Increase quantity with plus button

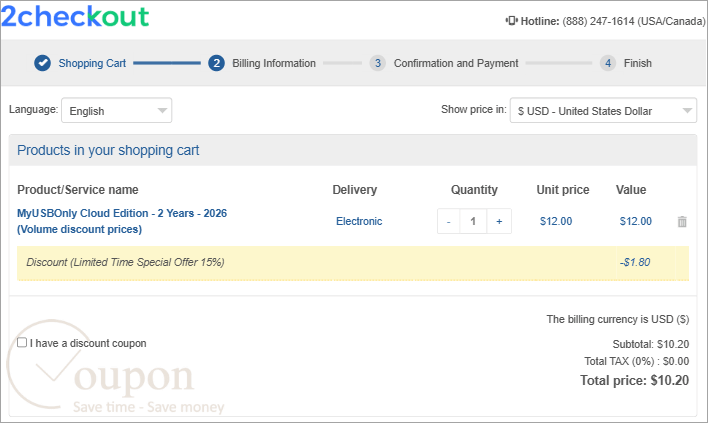[x=499, y=221]
